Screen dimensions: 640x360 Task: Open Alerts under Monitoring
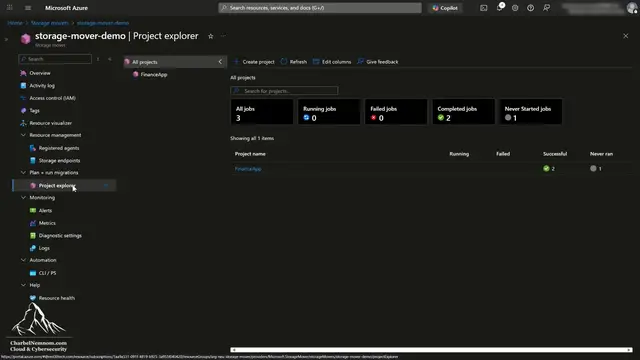pos(45,211)
